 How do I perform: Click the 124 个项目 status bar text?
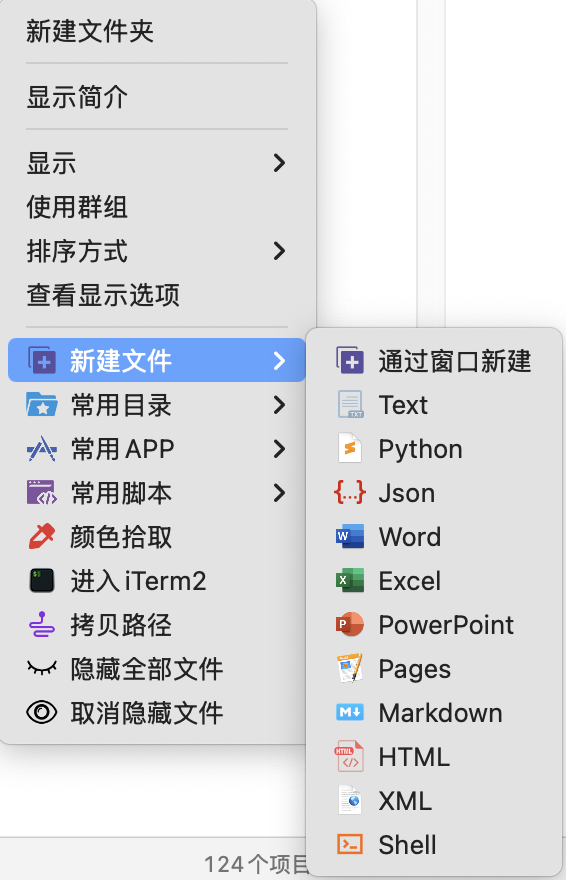(x=256, y=865)
